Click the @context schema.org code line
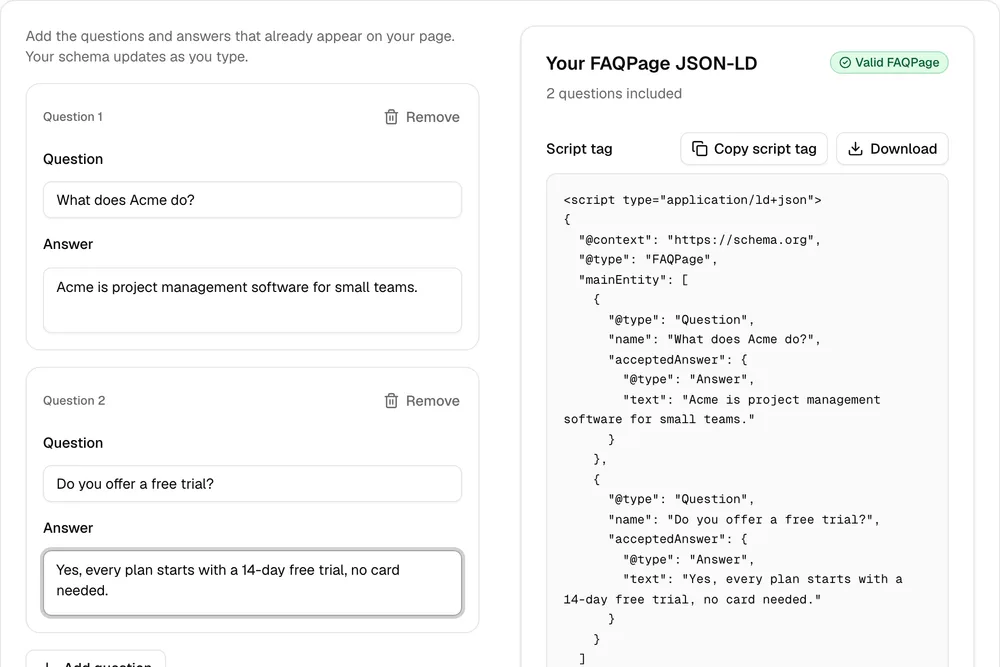Screen dimensions: 1000x667 click(x=699, y=240)
